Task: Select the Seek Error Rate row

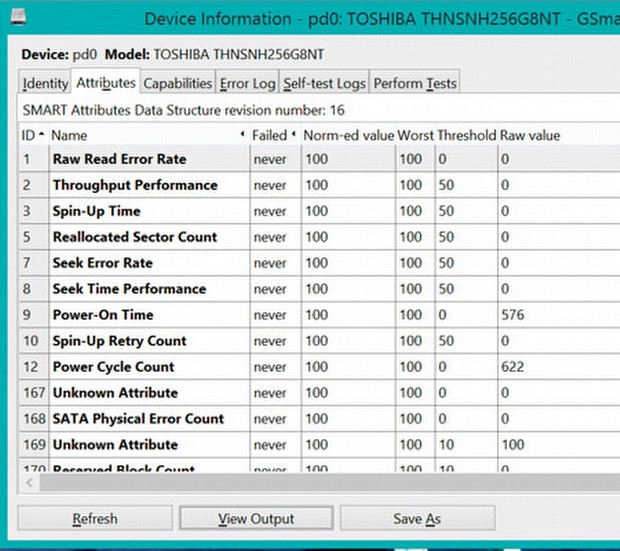Action: pyautogui.click(x=319, y=263)
